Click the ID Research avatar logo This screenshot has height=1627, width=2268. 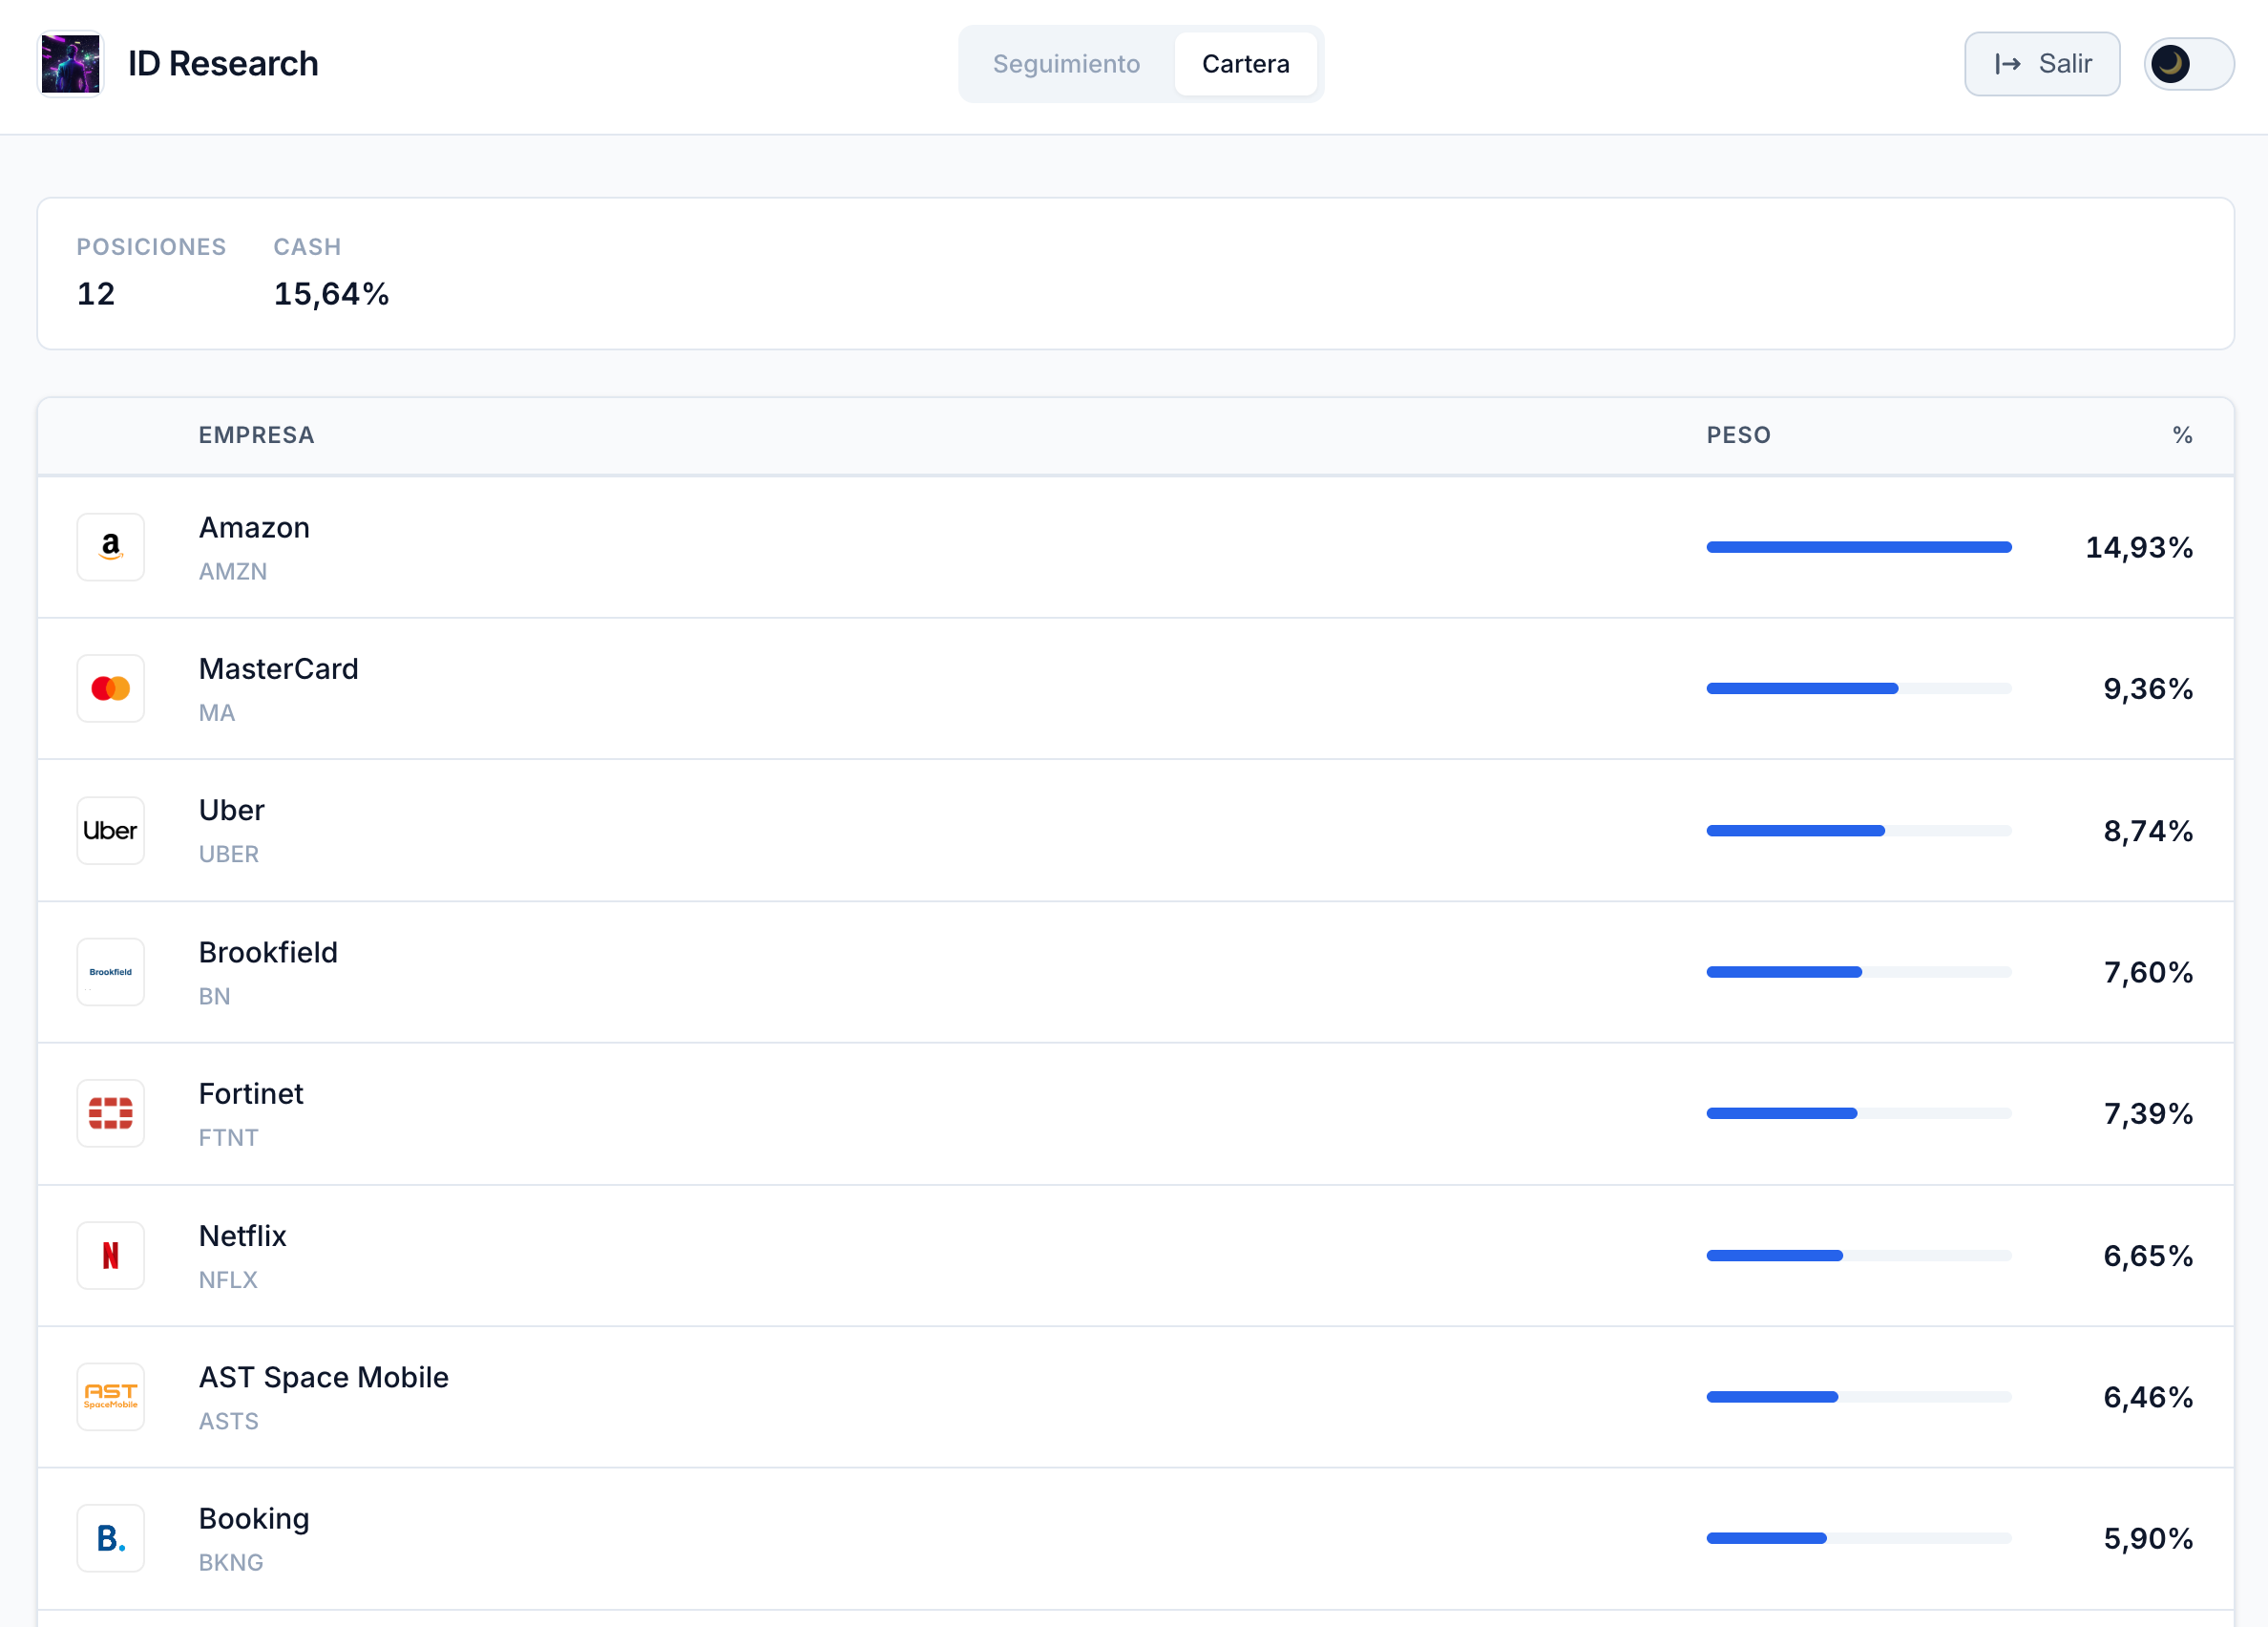[70, 64]
